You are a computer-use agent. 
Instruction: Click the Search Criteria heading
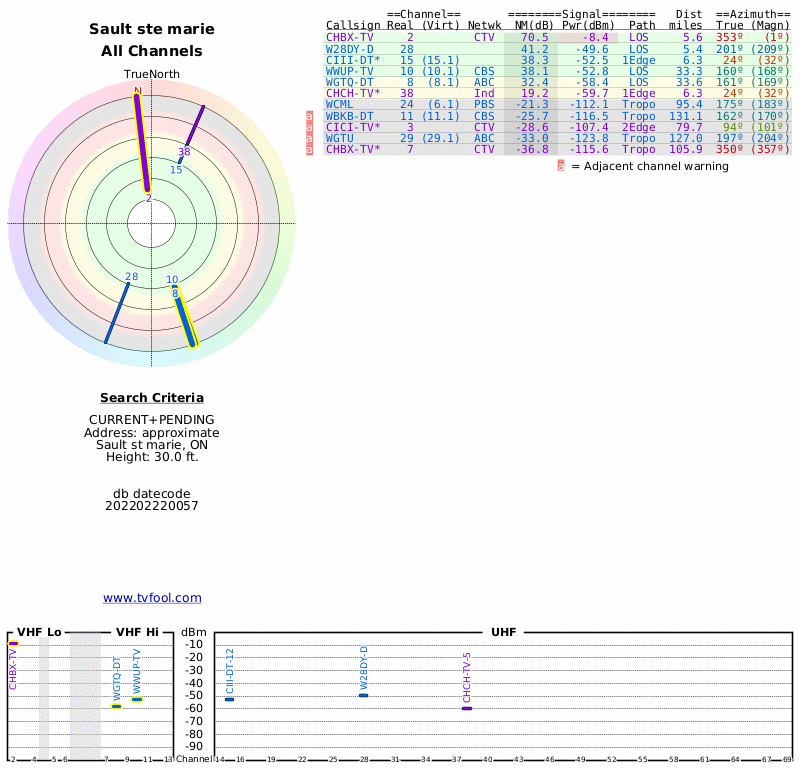point(152,398)
